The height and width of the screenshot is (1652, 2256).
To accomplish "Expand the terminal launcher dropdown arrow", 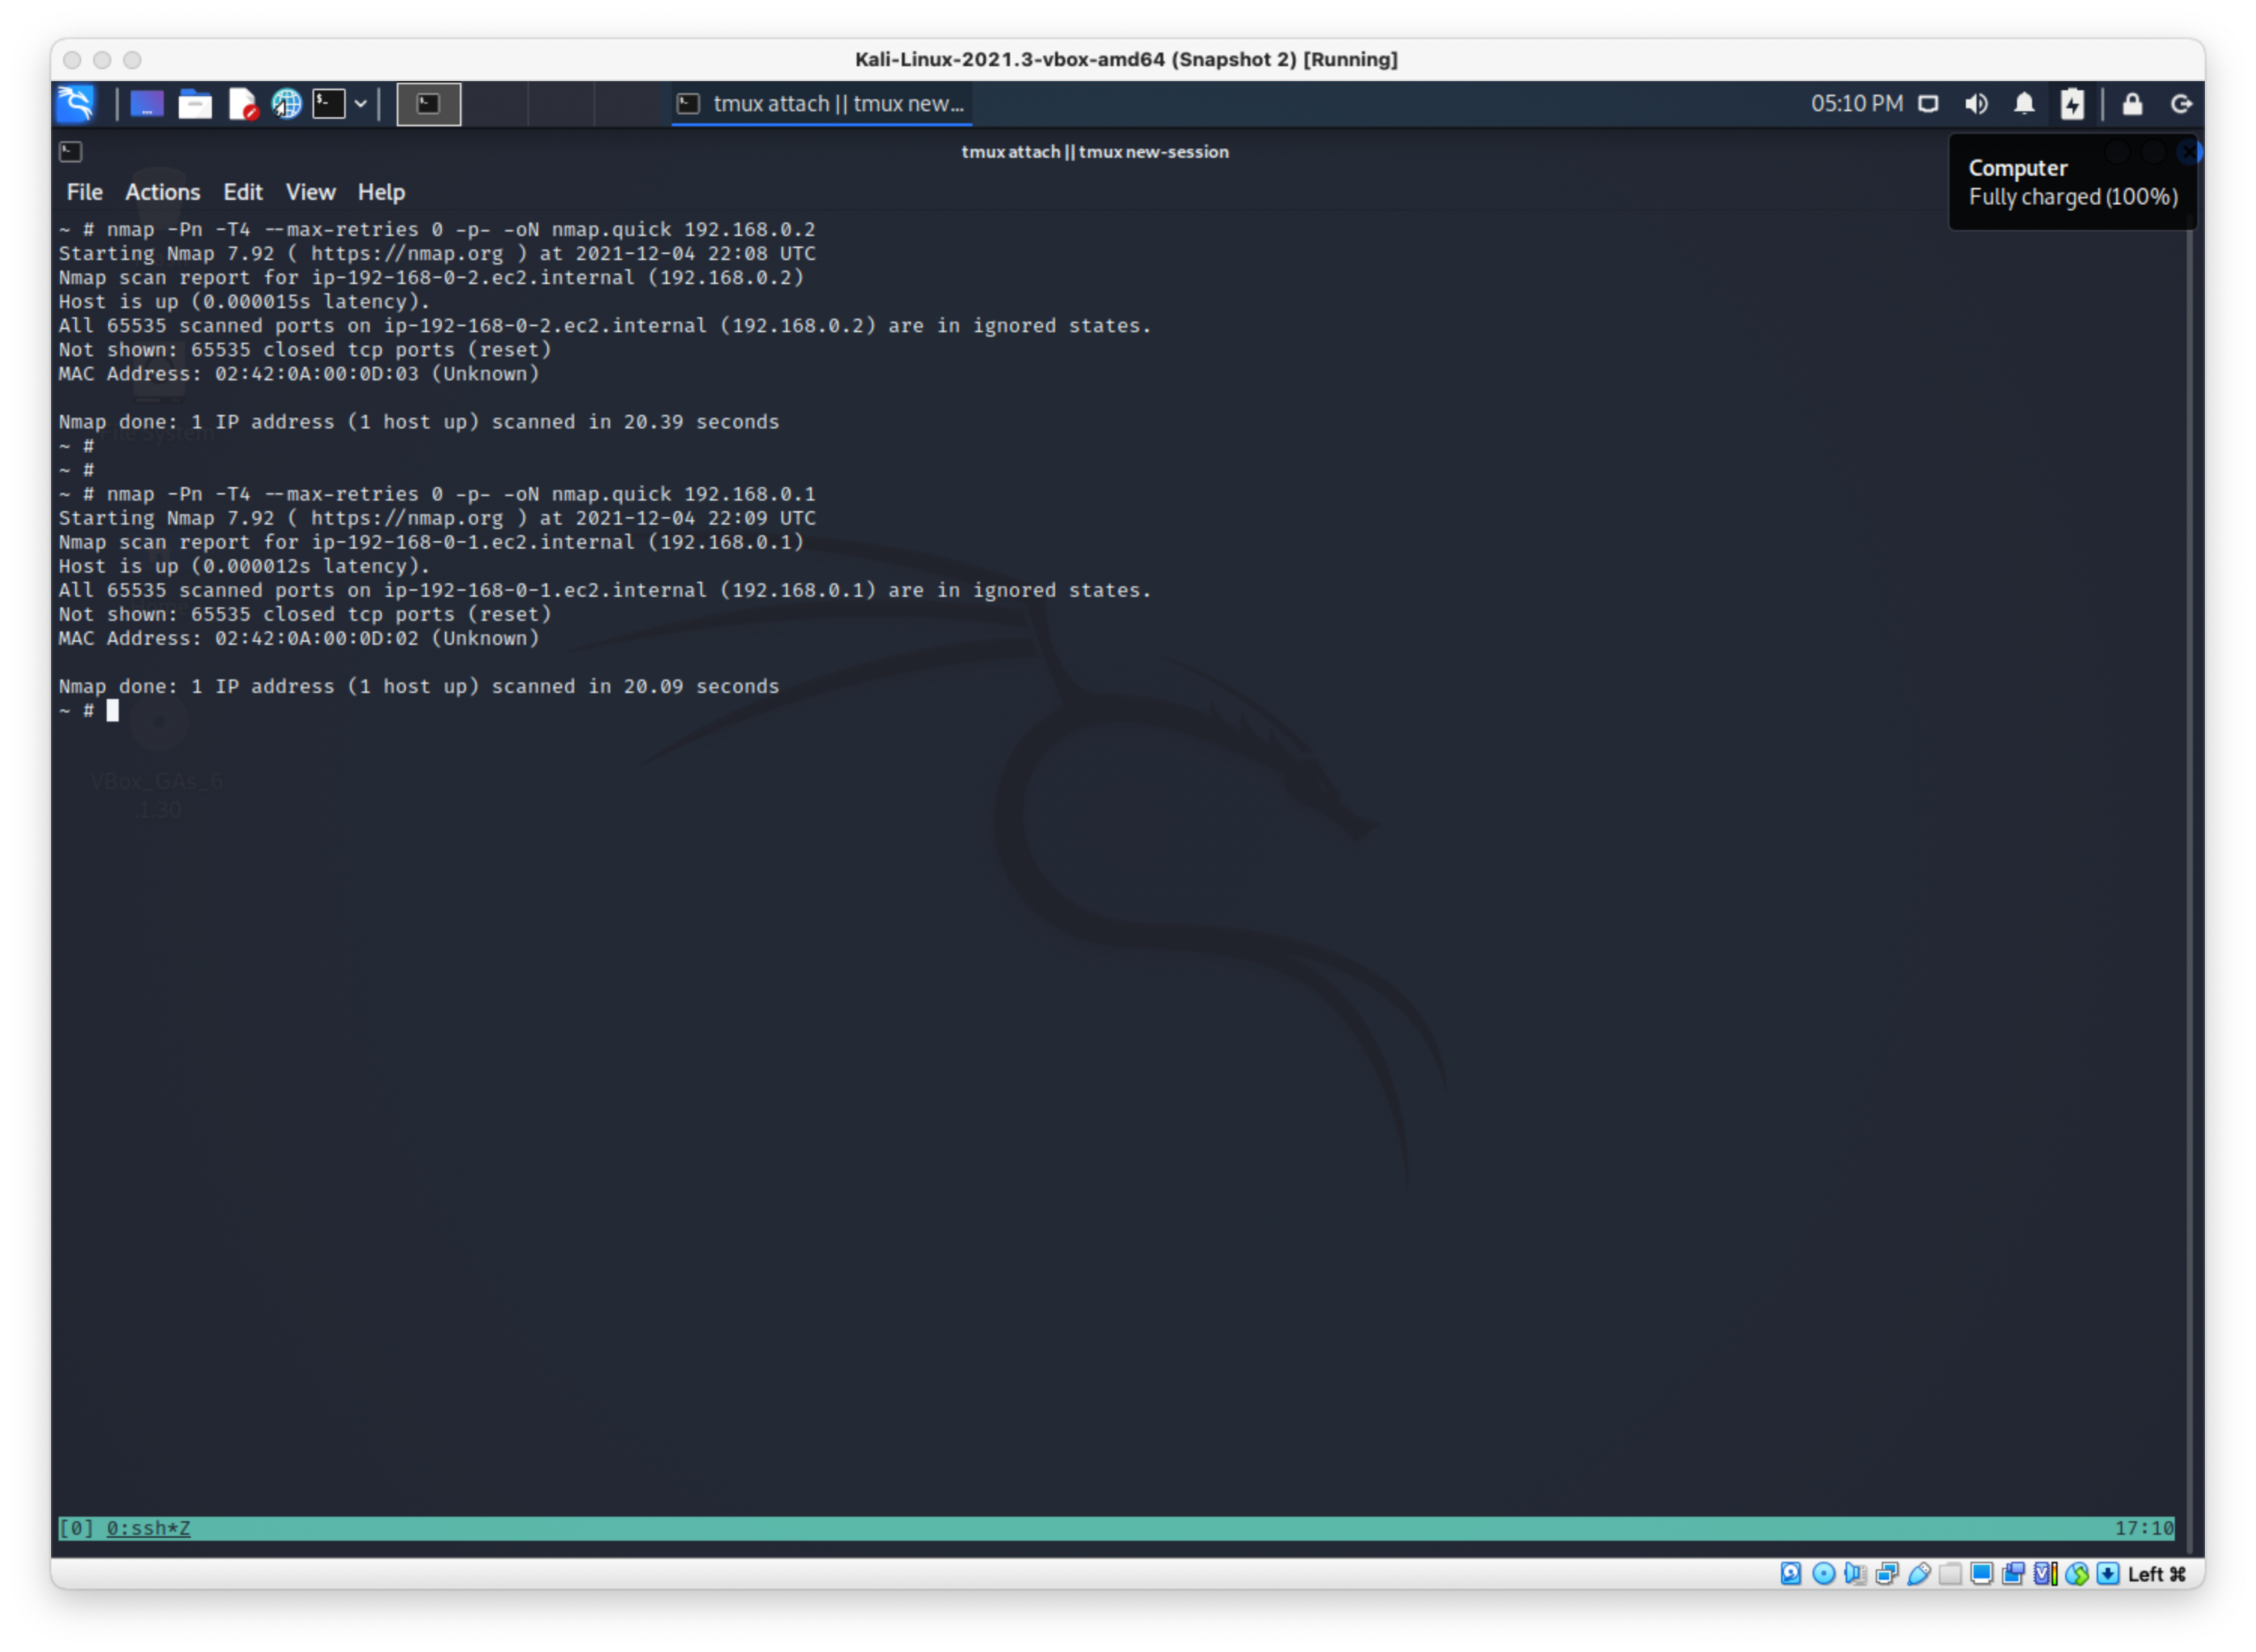I will (x=360, y=103).
